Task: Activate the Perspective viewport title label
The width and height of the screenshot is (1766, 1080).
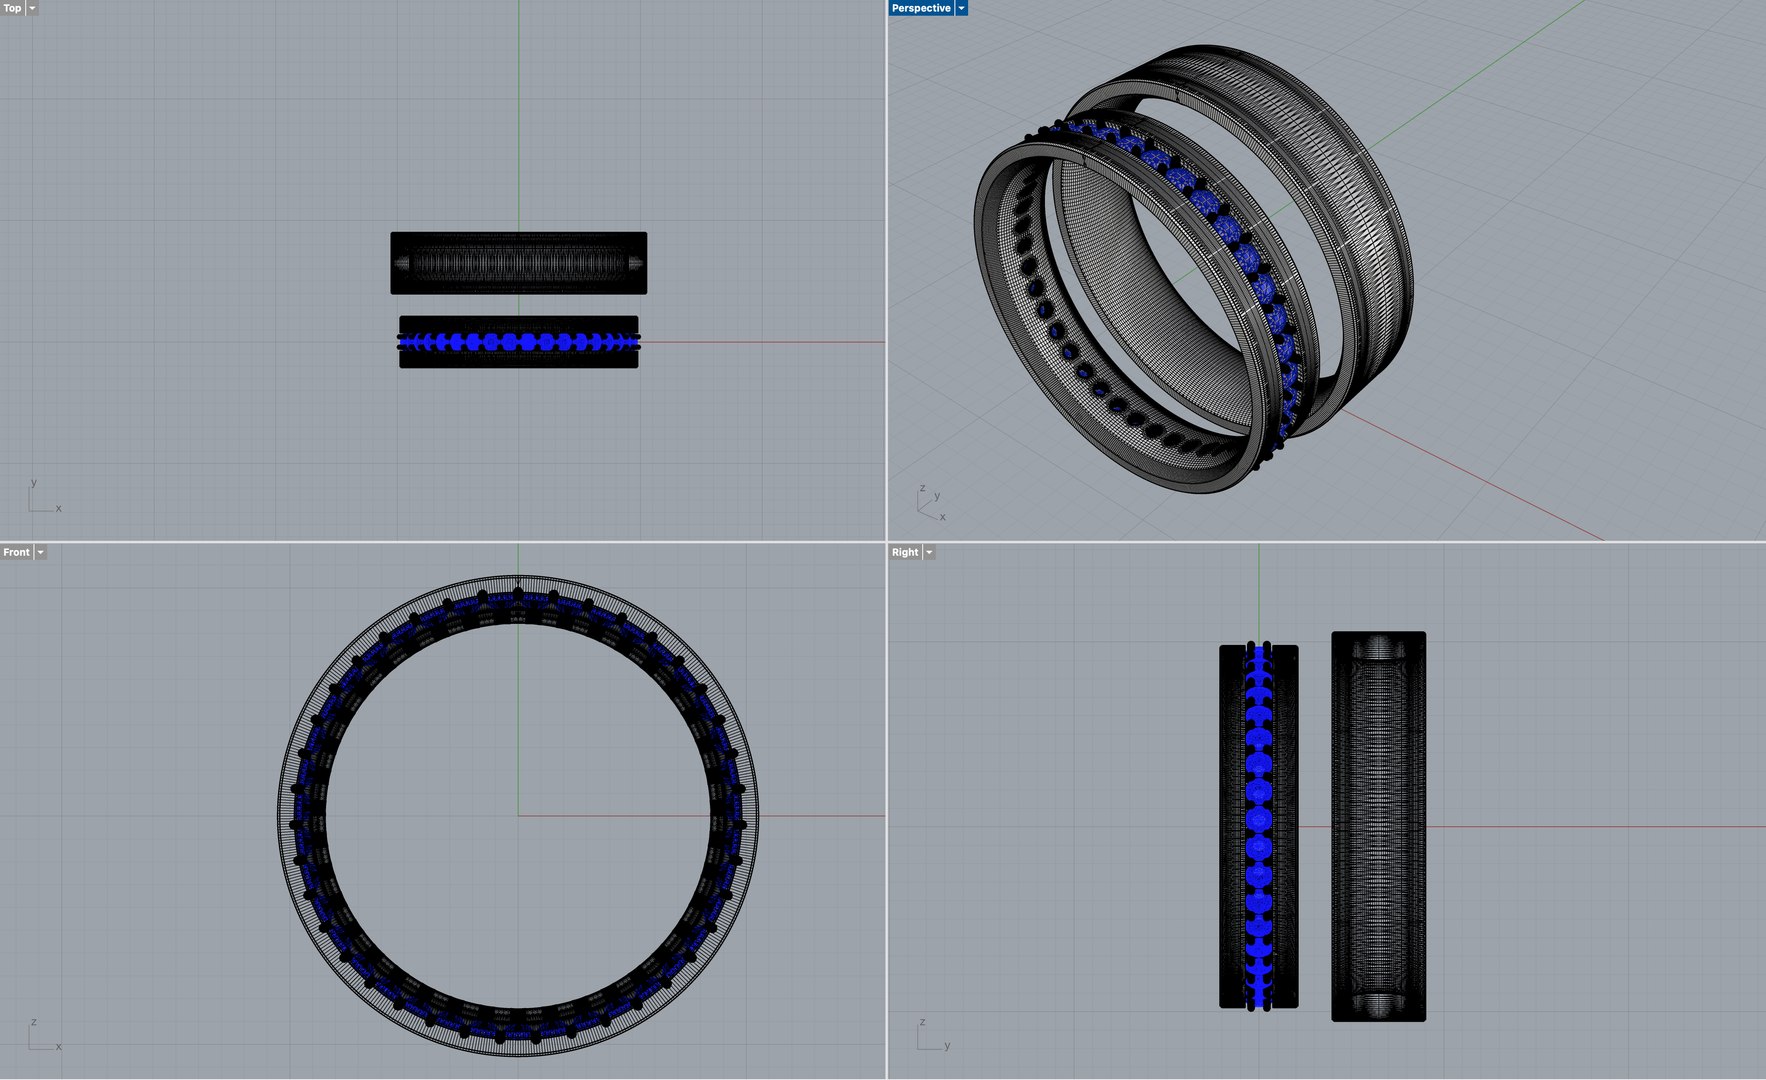Action: tap(921, 8)
